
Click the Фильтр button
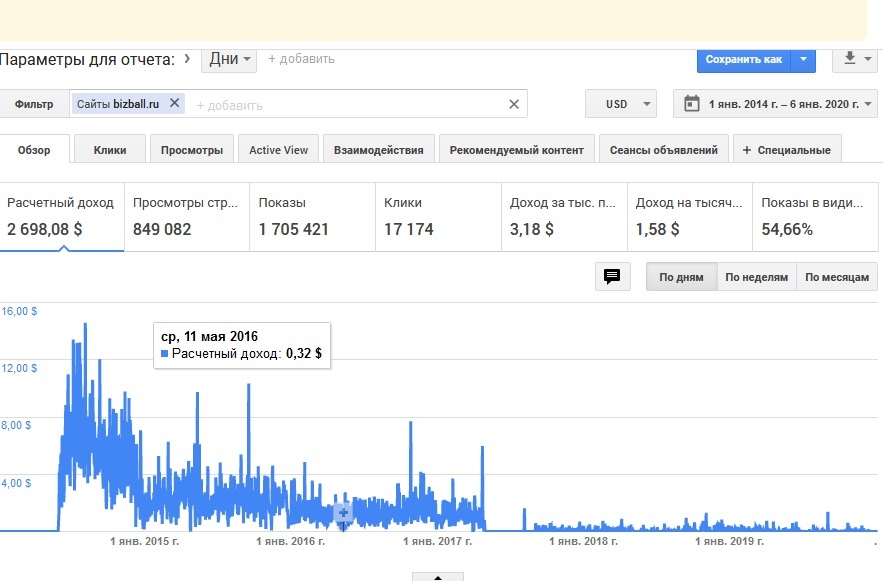[x=34, y=104]
